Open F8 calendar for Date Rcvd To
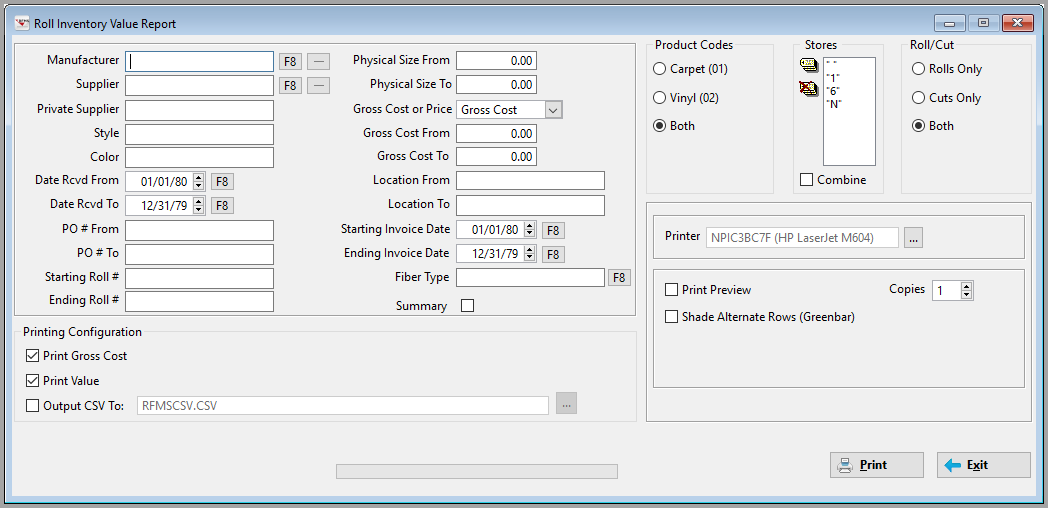The height and width of the screenshot is (508, 1048). click(223, 205)
